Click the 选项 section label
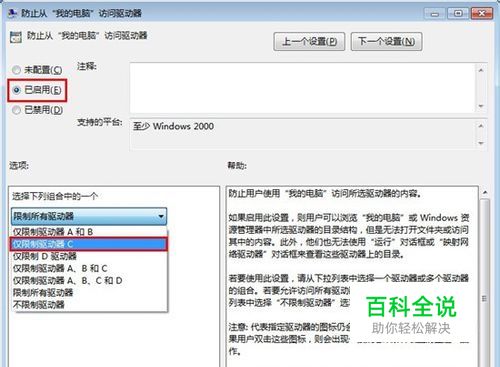 19,165
